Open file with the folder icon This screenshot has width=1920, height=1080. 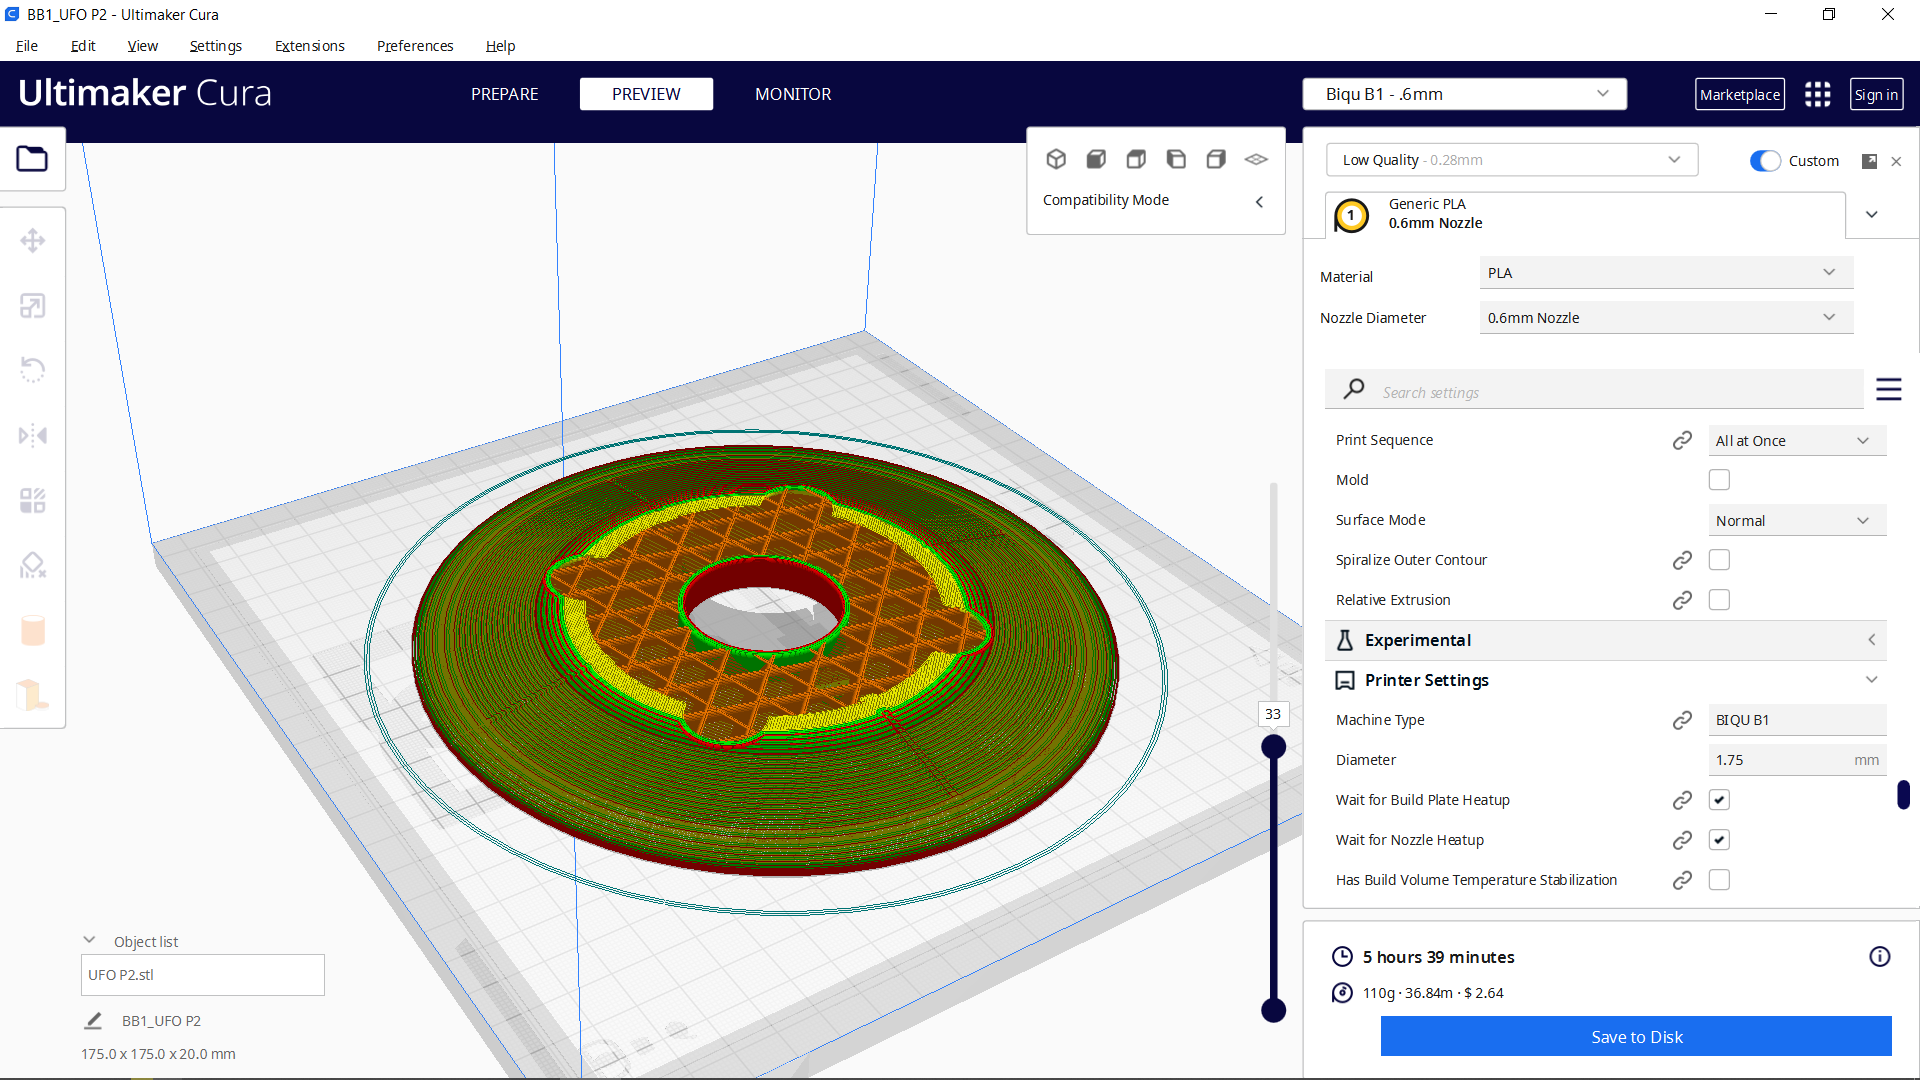[x=33, y=158]
